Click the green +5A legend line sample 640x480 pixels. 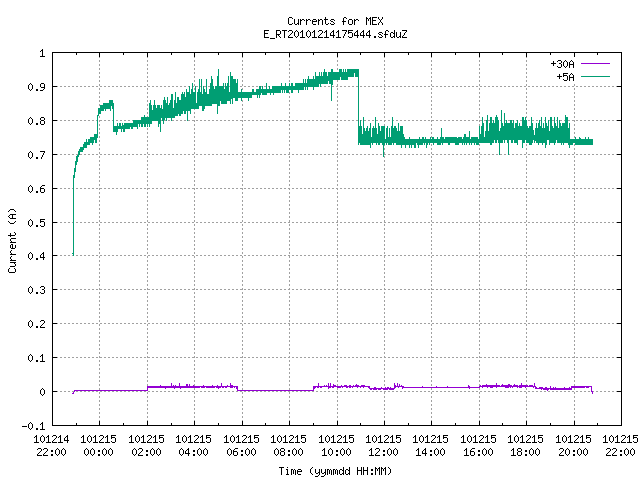click(595, 76)
